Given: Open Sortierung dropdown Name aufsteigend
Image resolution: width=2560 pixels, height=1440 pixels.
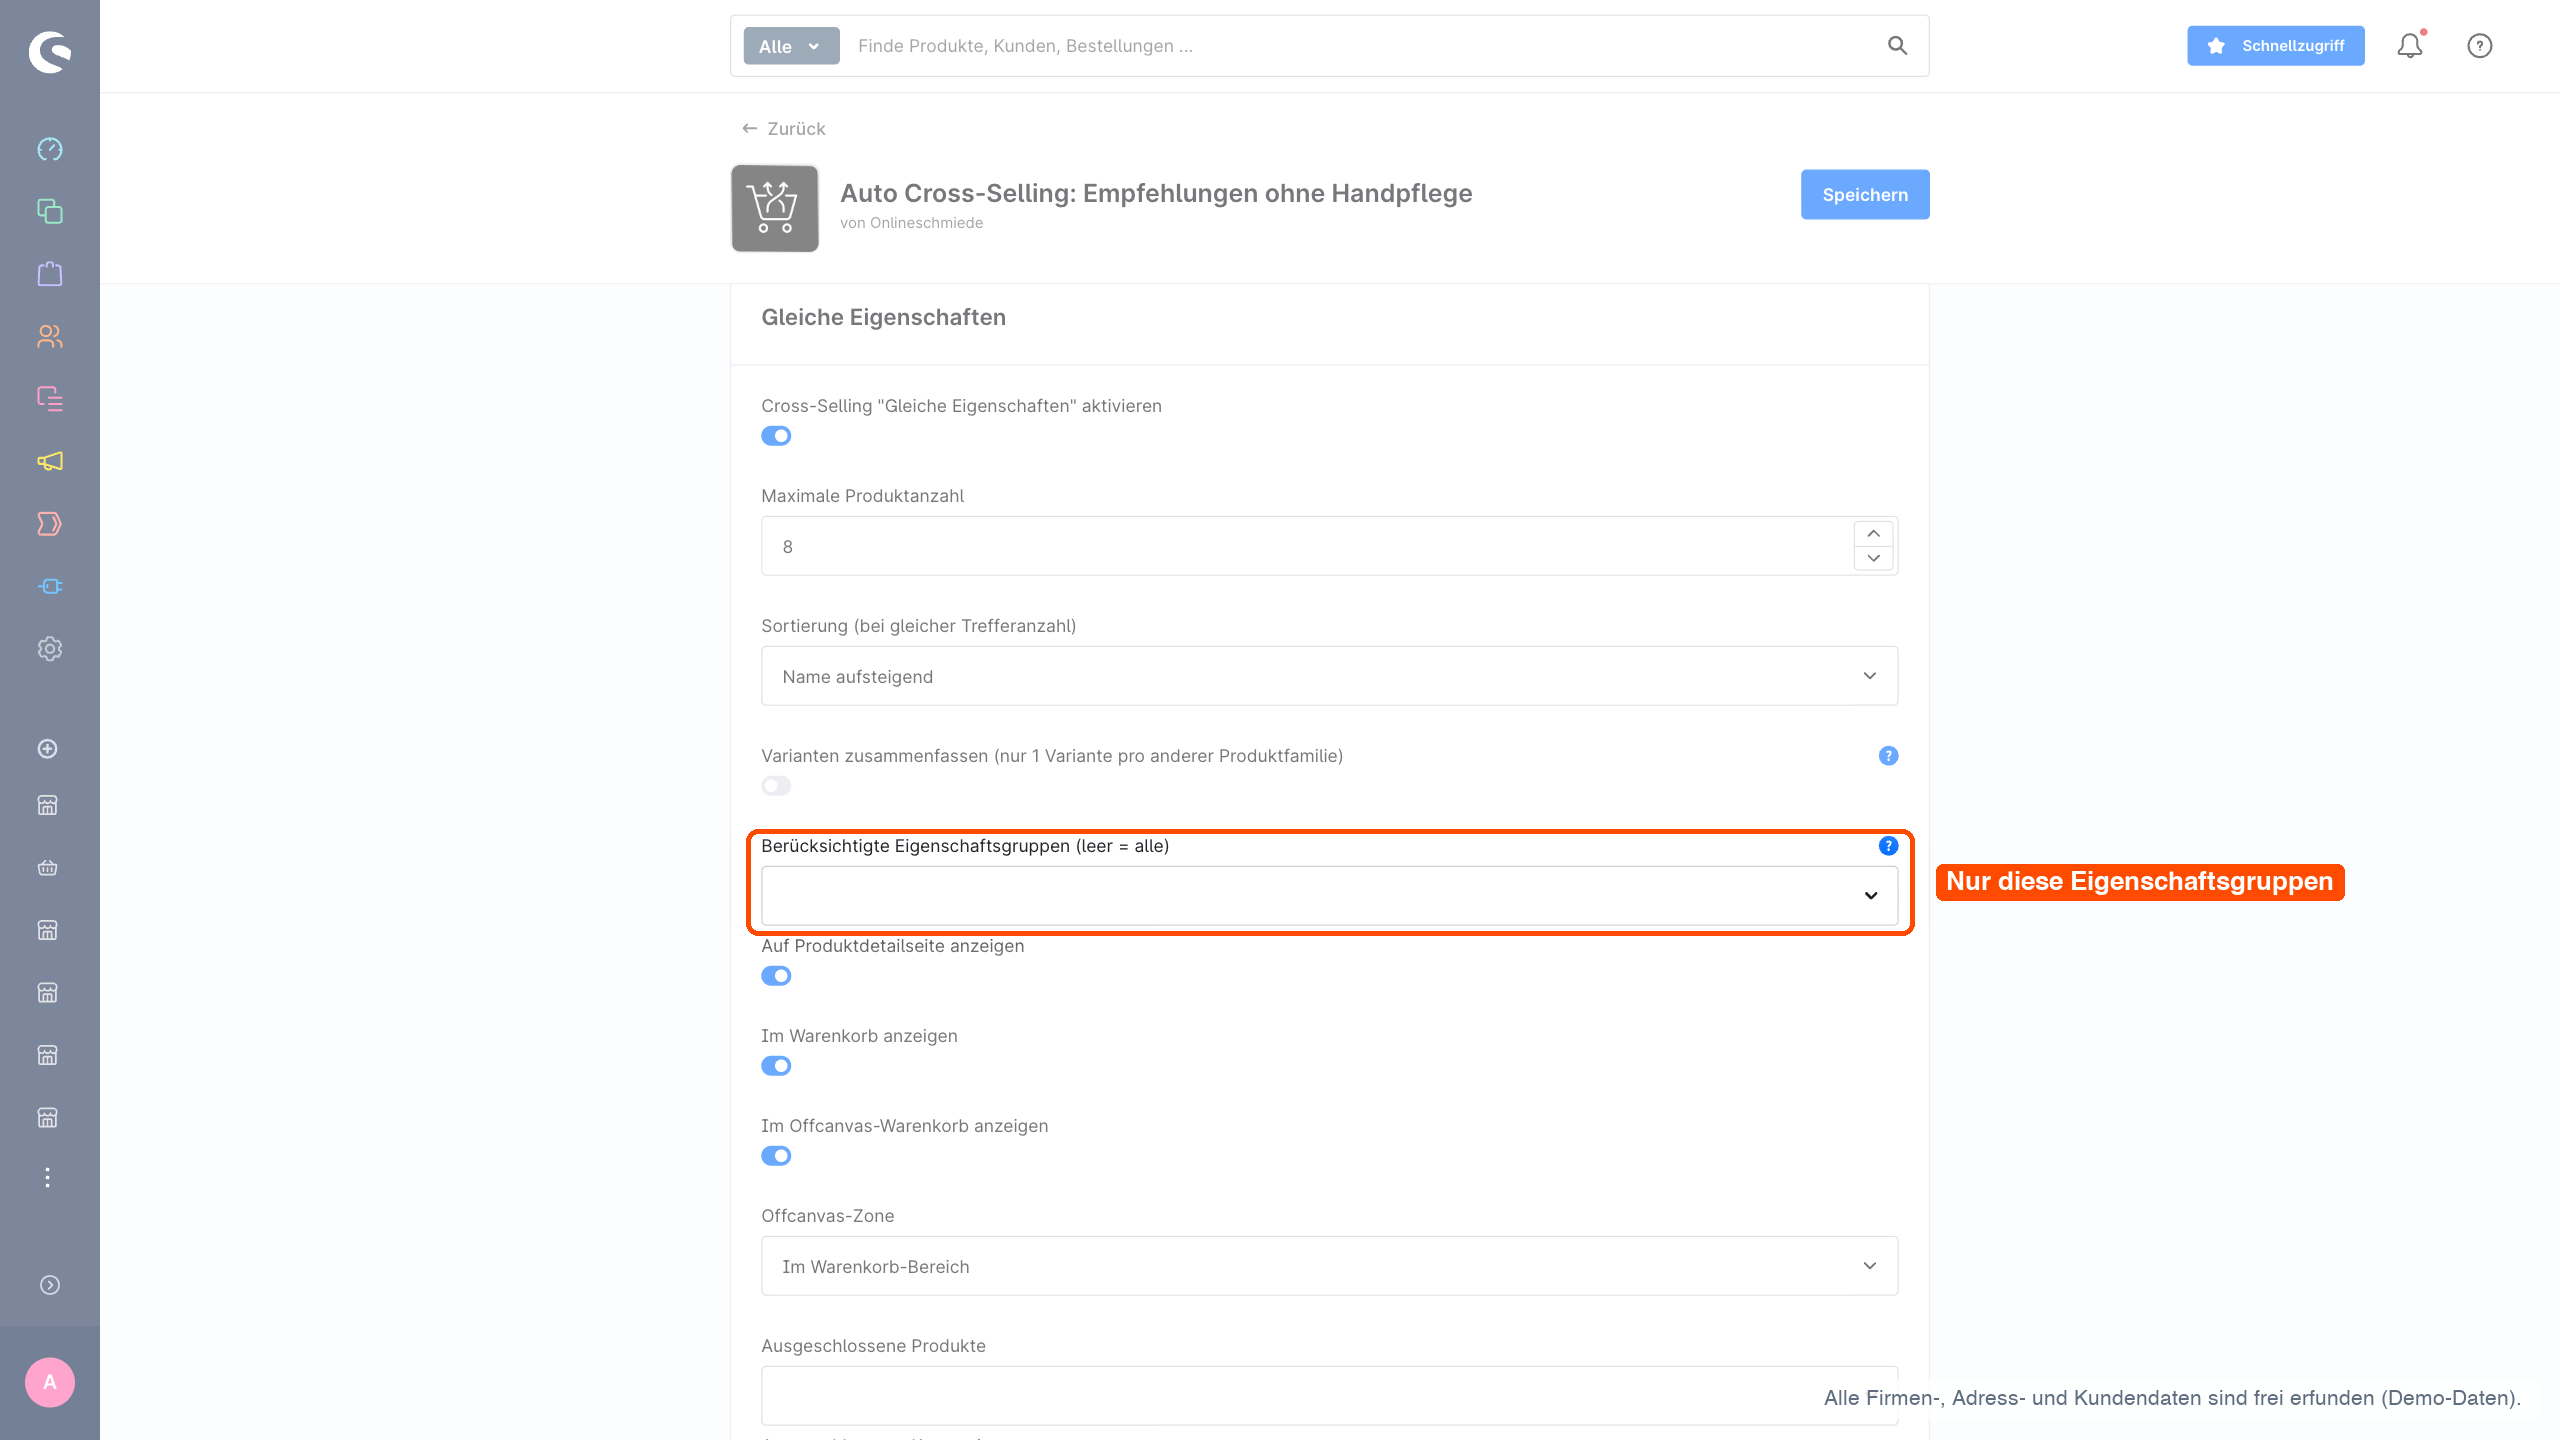Looking at the screenshot, I should pyautogui.click(x=1329, y=676).
